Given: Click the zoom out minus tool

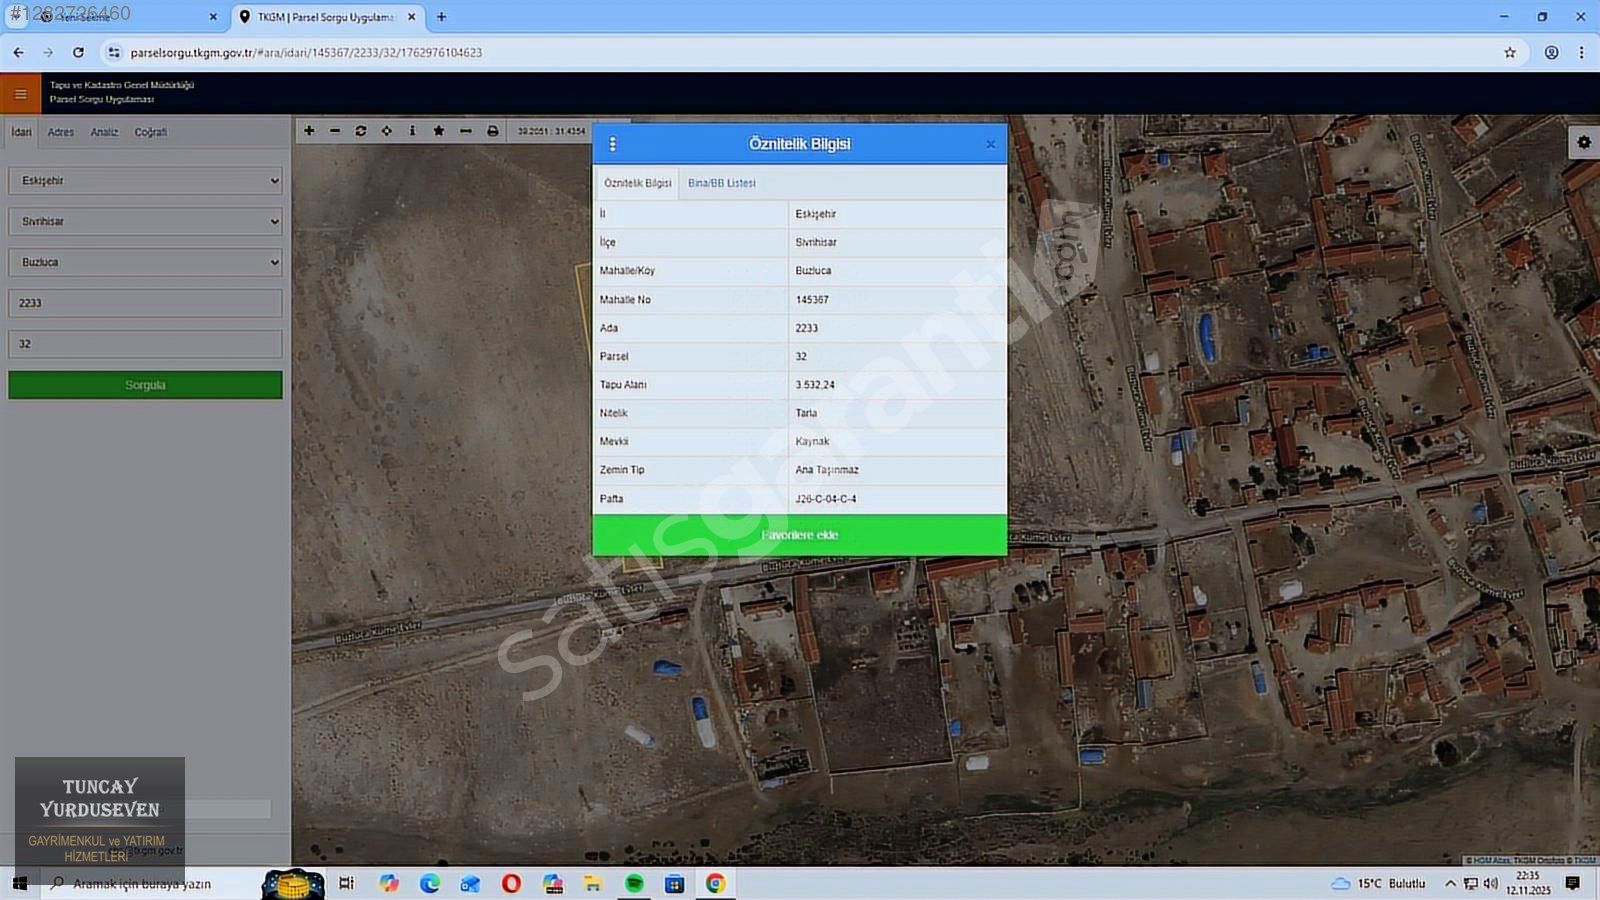Looking at the screenshot, I should 335,131.
